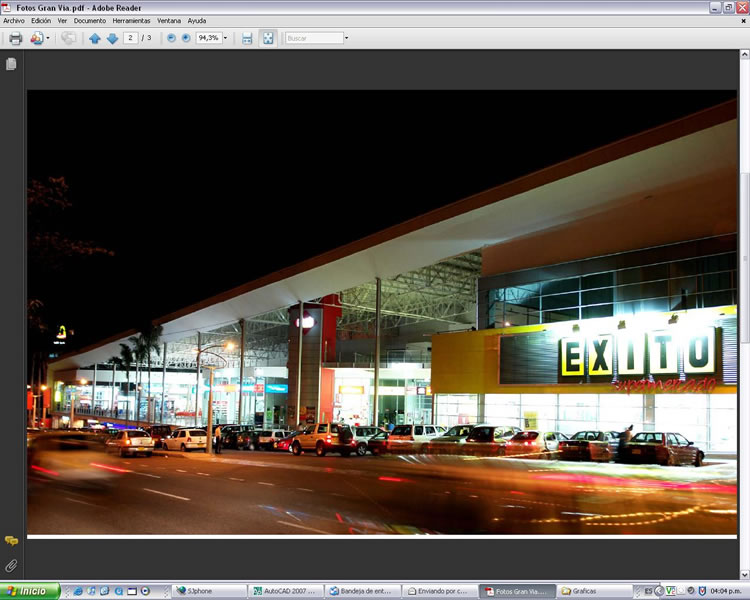
Task: Click the Print icon in toolbar
Action: click(x=15, y=38)
